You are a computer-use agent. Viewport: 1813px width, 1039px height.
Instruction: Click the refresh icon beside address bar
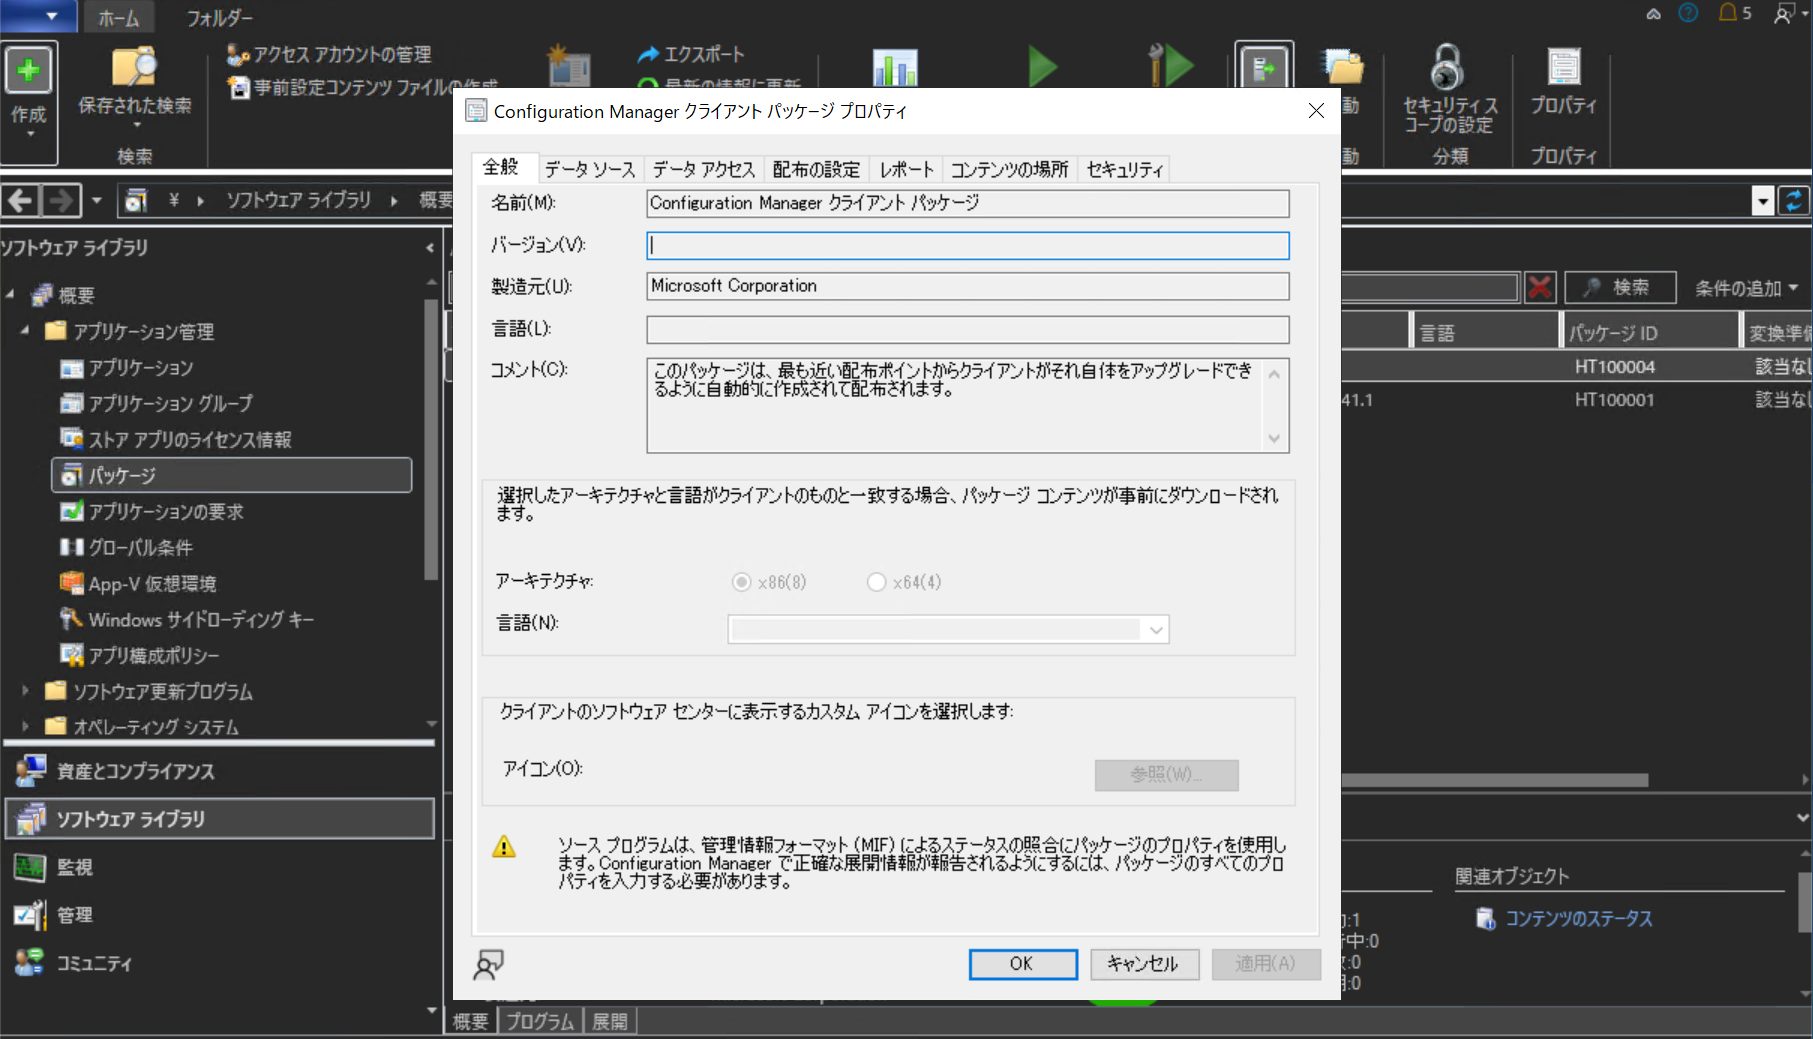(1794, 201)
